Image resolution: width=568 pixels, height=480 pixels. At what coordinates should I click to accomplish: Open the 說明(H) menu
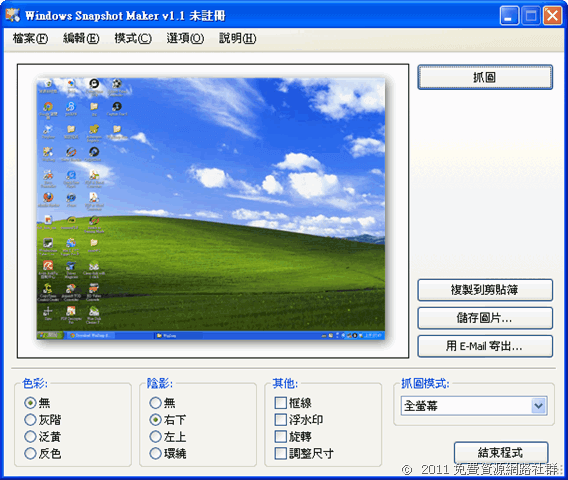(238, 38)
